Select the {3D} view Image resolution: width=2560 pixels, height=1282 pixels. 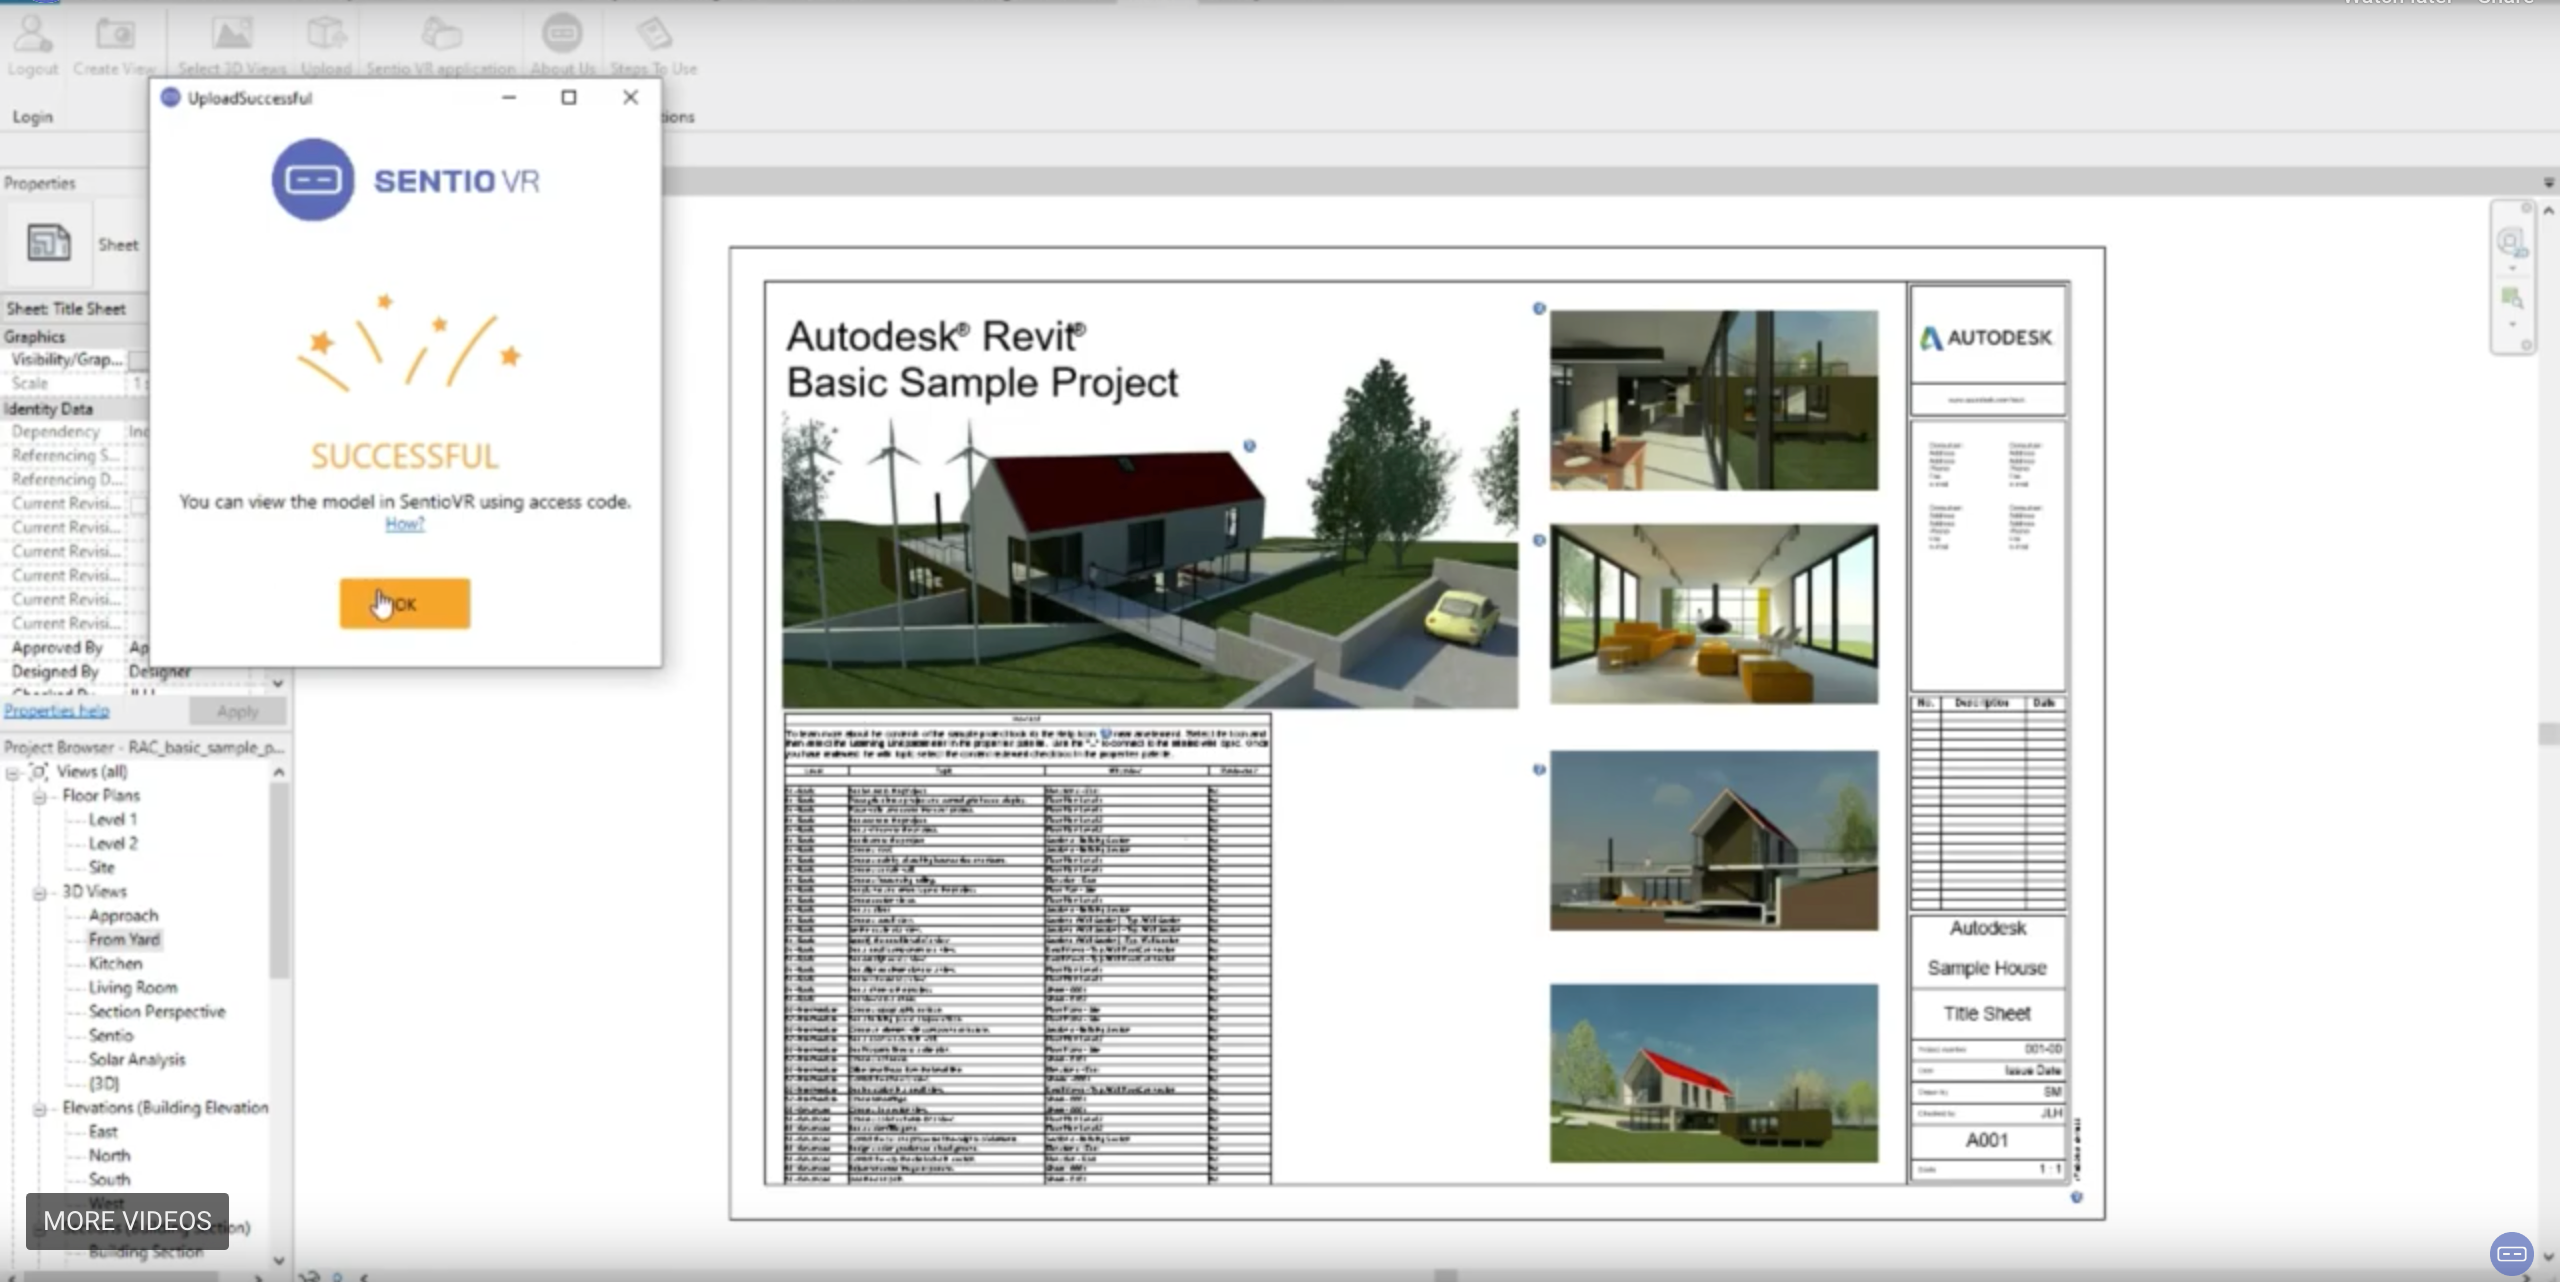coord(104,1084)
